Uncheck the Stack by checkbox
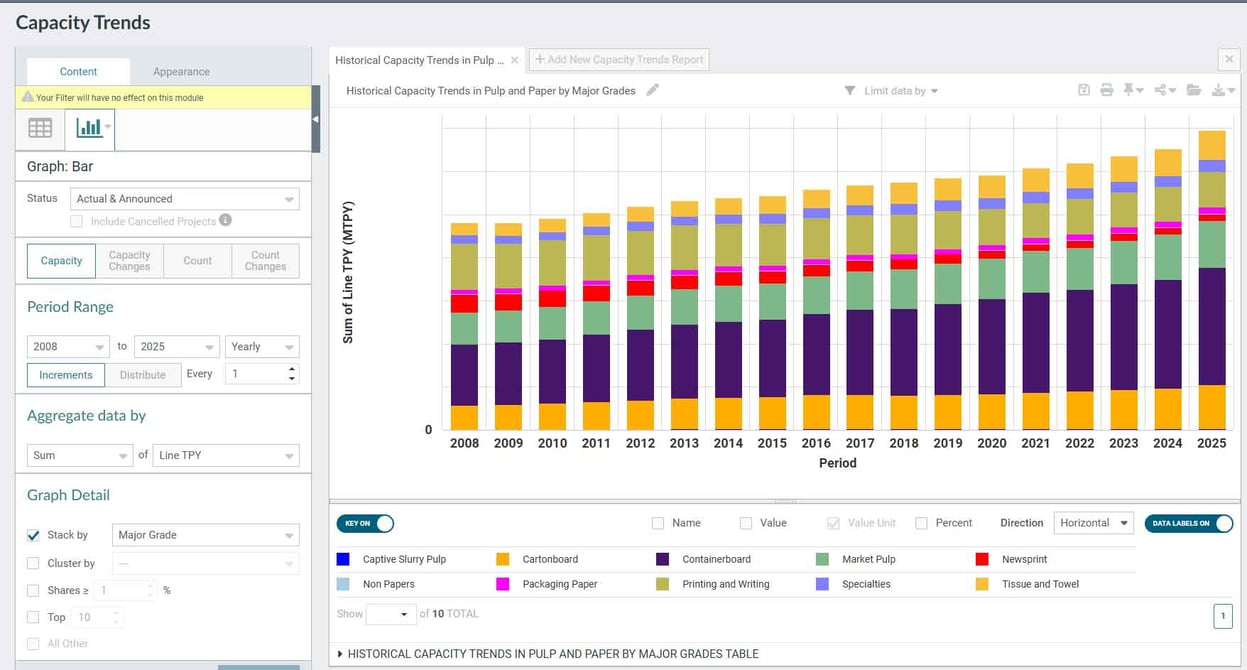 click(x=34, y=535)
